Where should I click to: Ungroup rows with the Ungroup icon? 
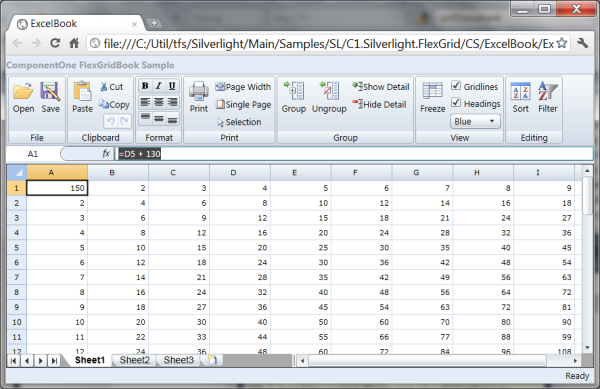(x=329, y=91)
